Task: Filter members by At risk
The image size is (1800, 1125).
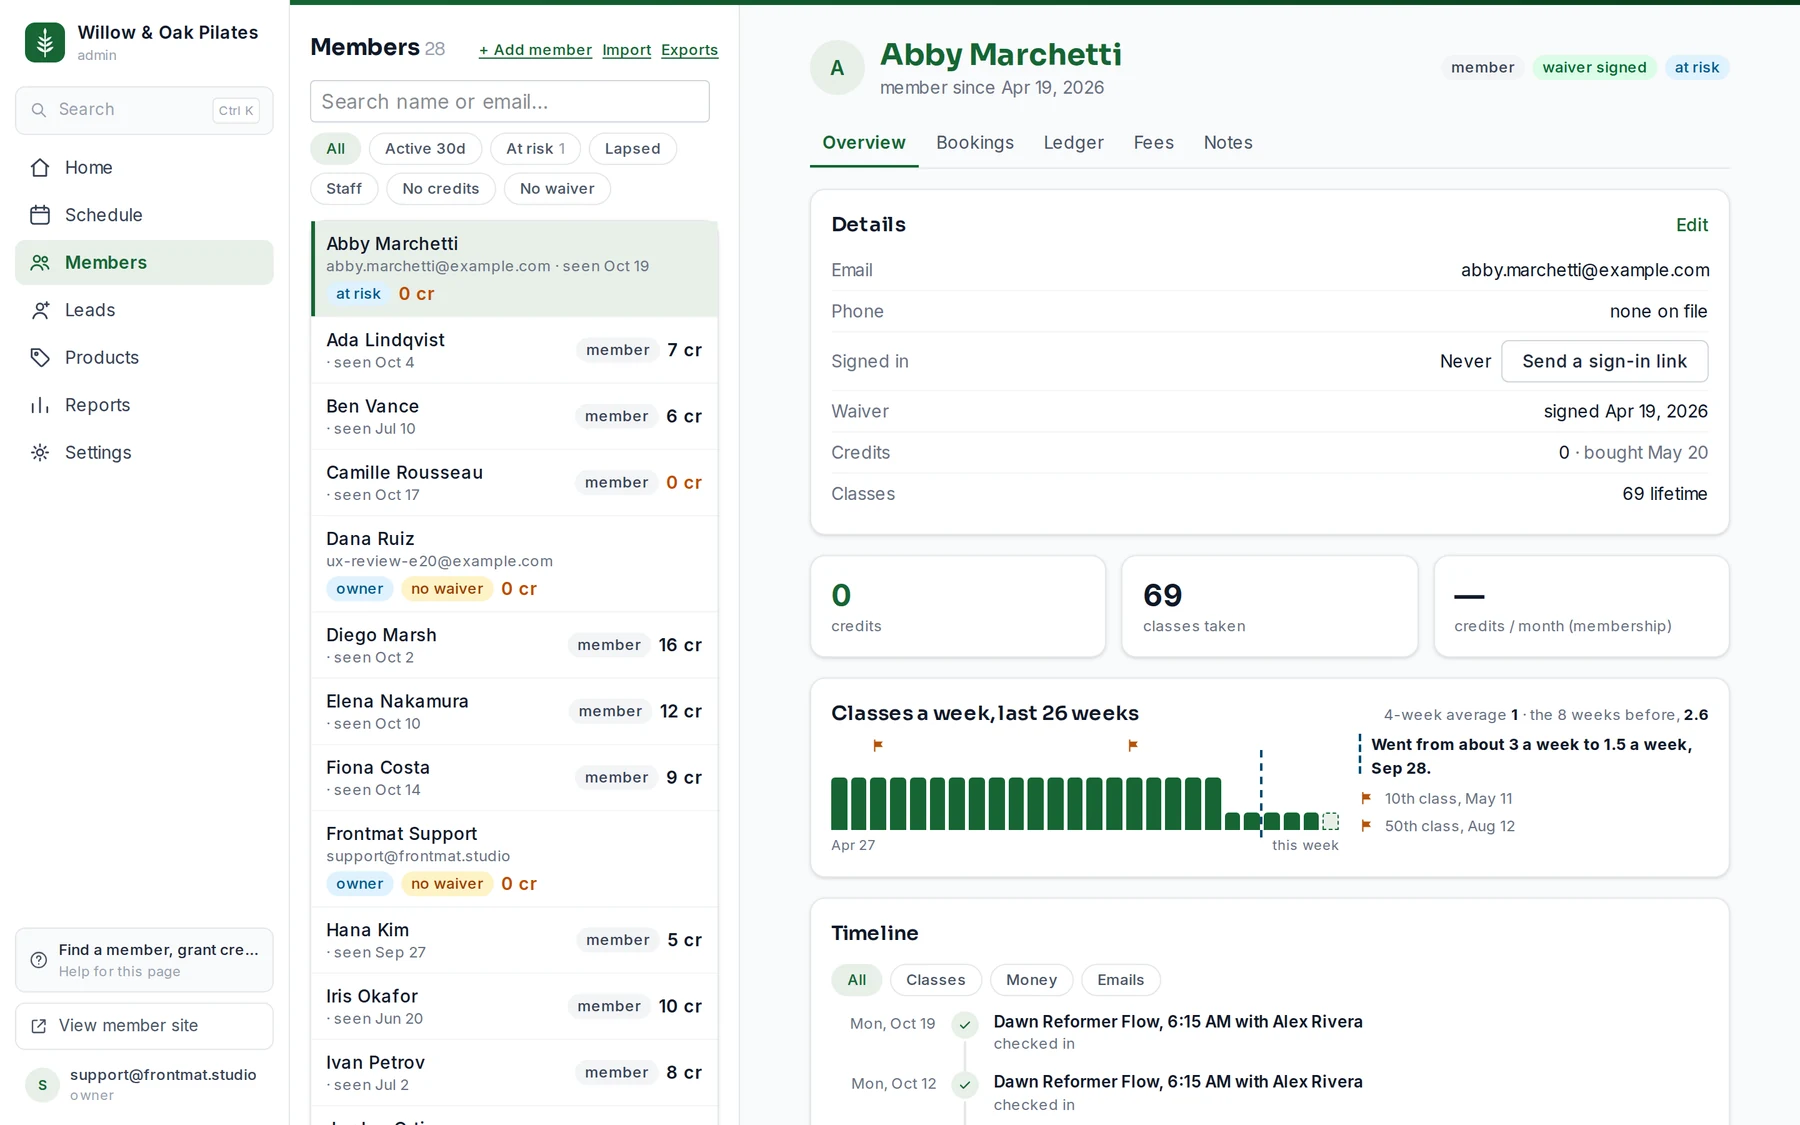Action: 536,149
